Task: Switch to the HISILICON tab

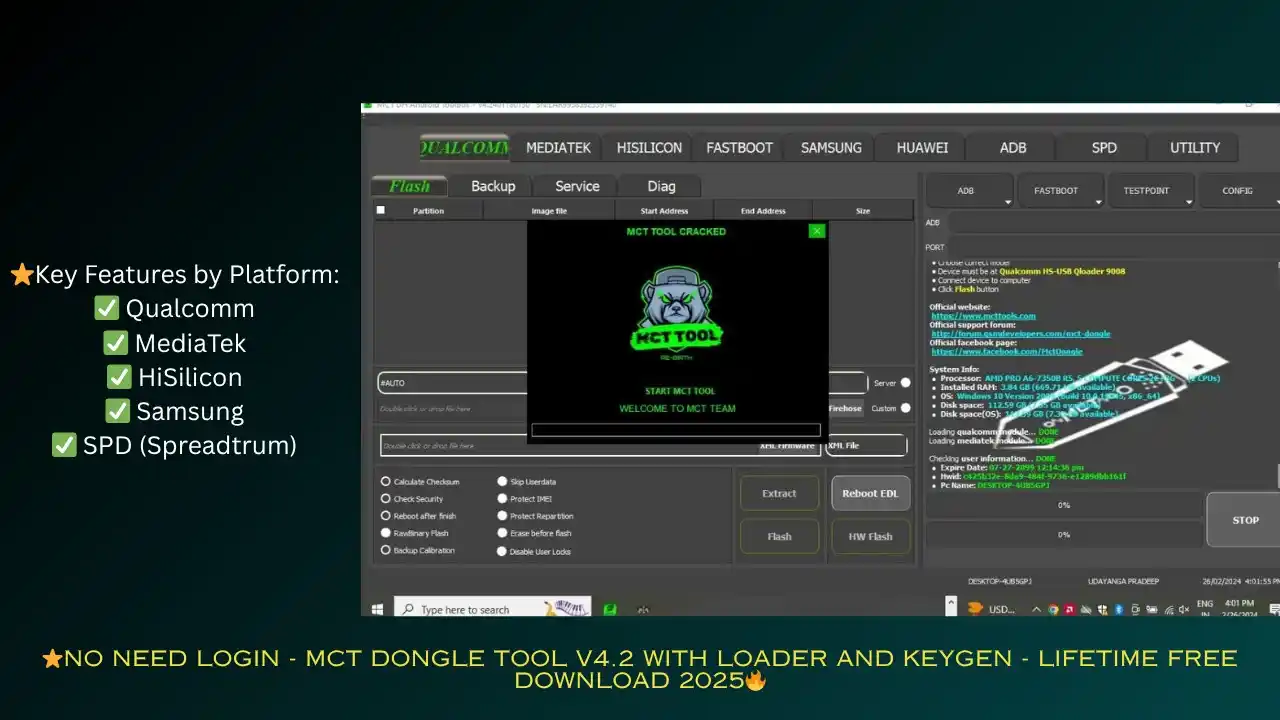Action: click(x=649, y=148)
